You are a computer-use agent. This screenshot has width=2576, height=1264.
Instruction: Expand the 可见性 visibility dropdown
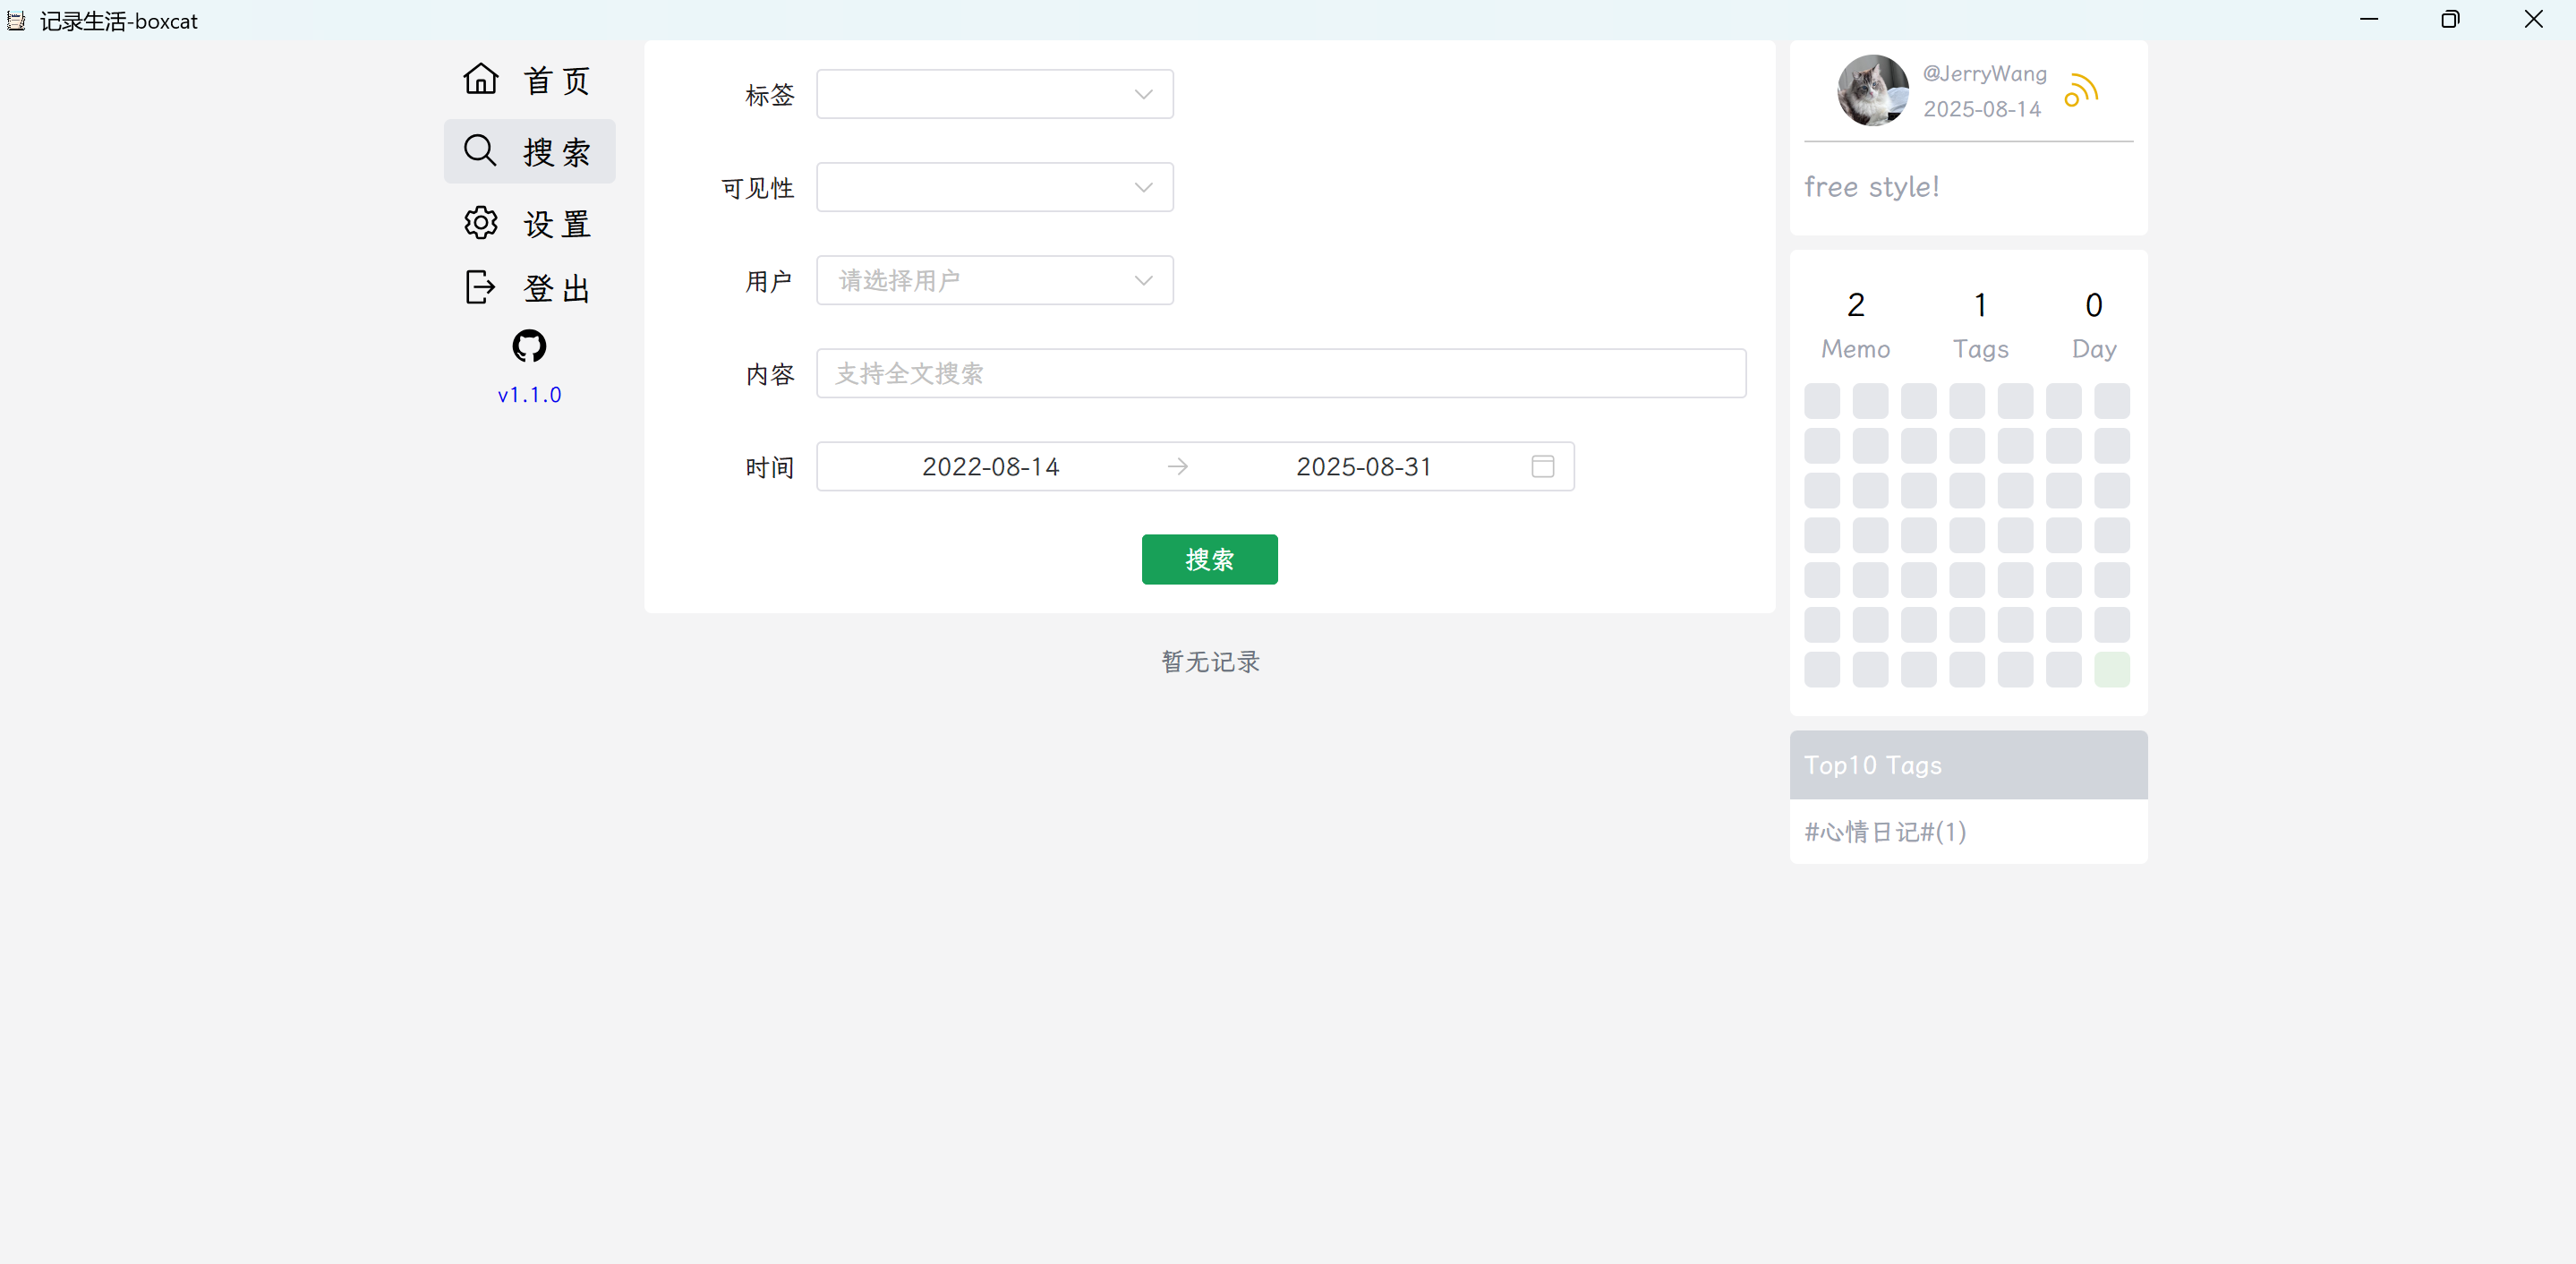pyautogui.click(x=995, y=187)
